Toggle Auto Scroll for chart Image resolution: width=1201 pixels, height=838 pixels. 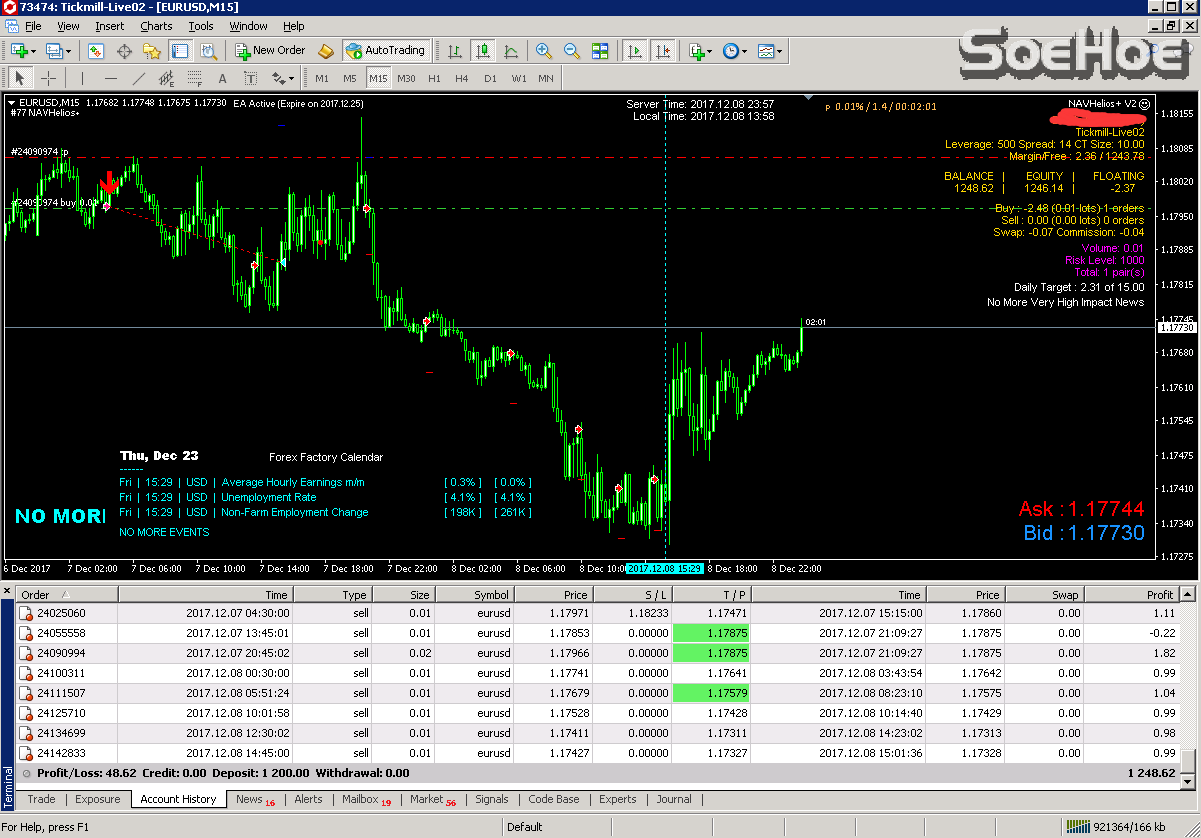coord(634,50)
